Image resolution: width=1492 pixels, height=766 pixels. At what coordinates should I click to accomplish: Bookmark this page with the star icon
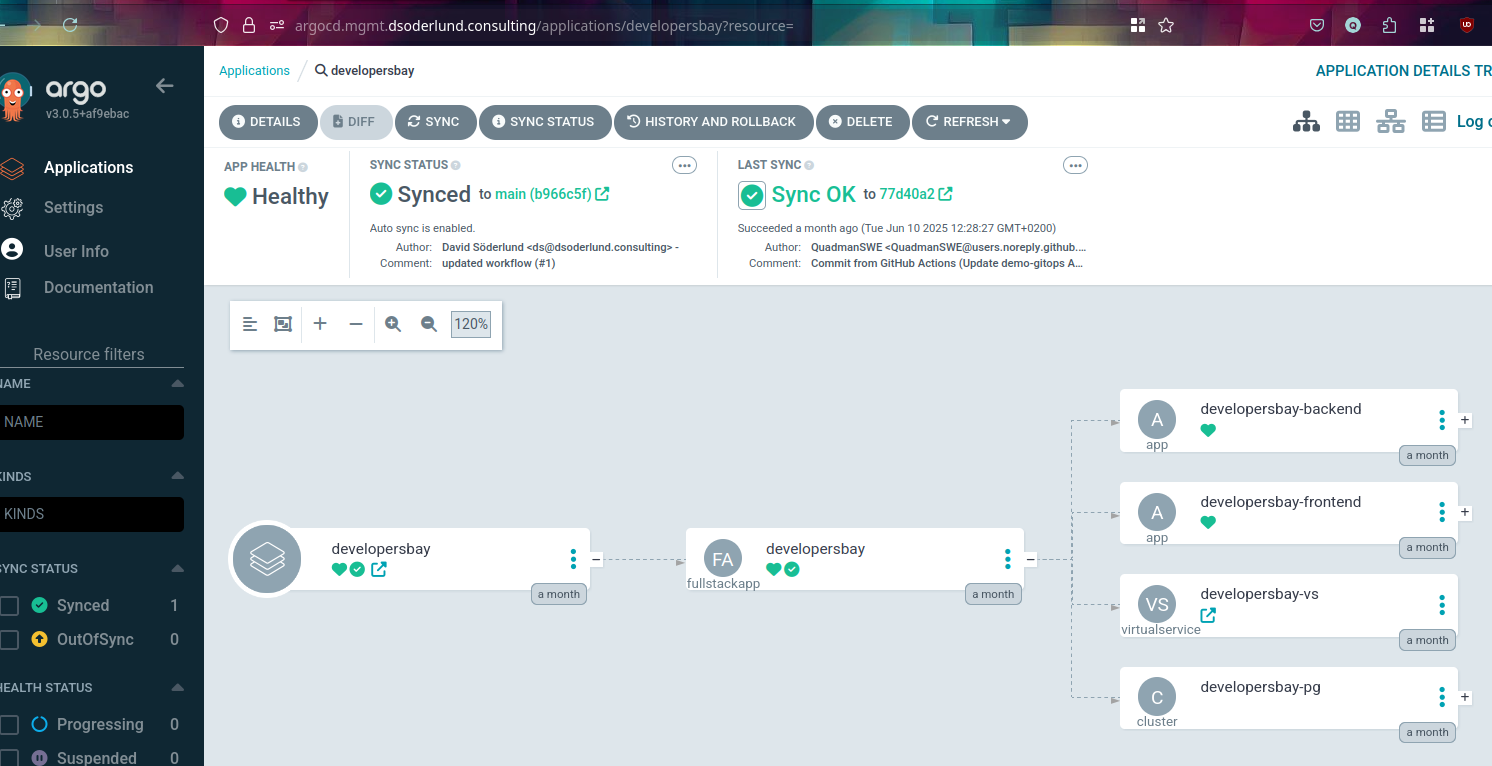(1166, 26)
